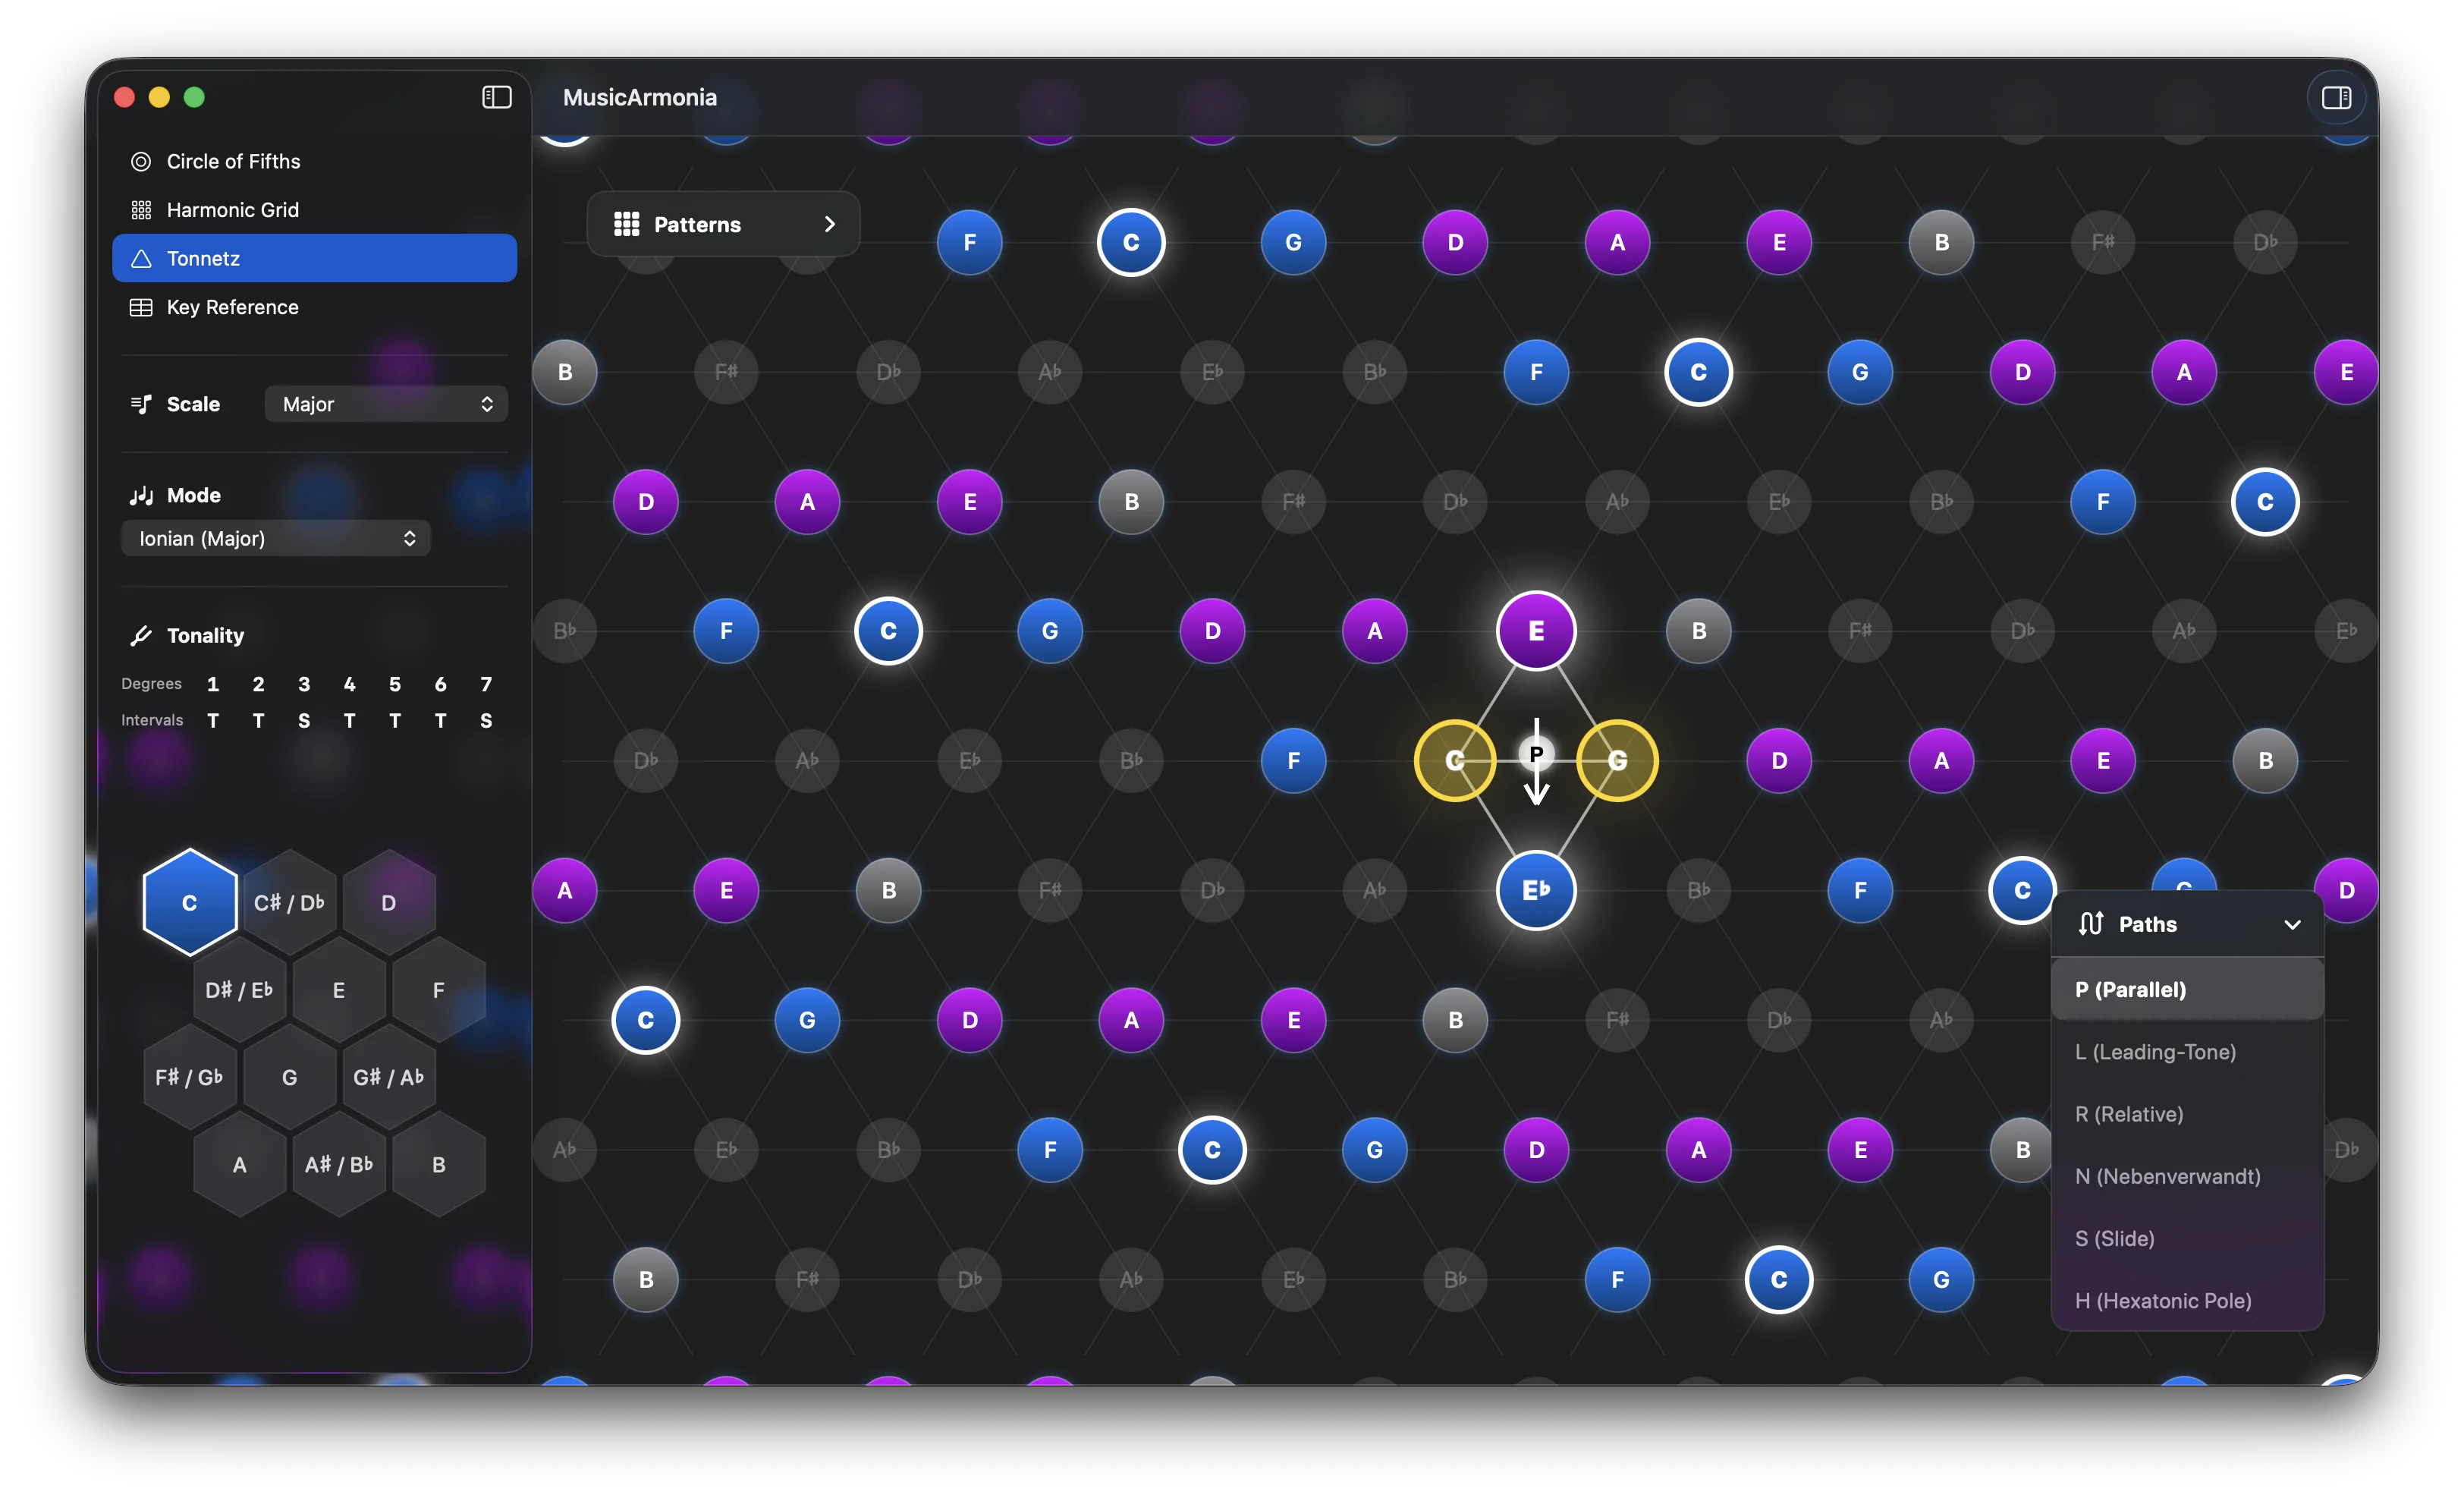Click scale degree 7
Screen dimensions: 2464x1498
(486, 684)
